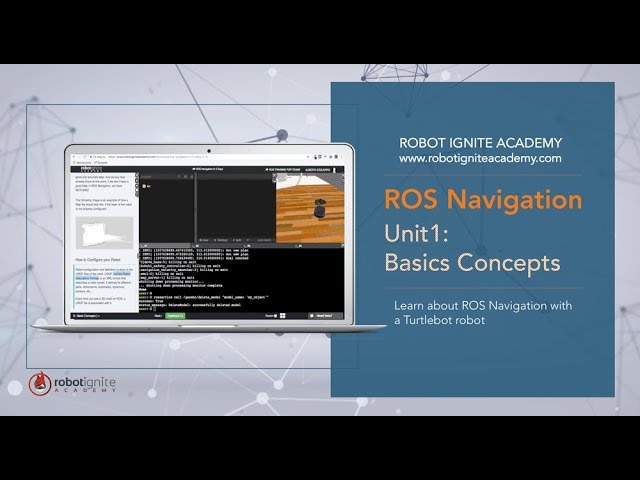640x480 pixels.
Task: Click the grid layout icon in bottom bar
Action: (282, 316)
